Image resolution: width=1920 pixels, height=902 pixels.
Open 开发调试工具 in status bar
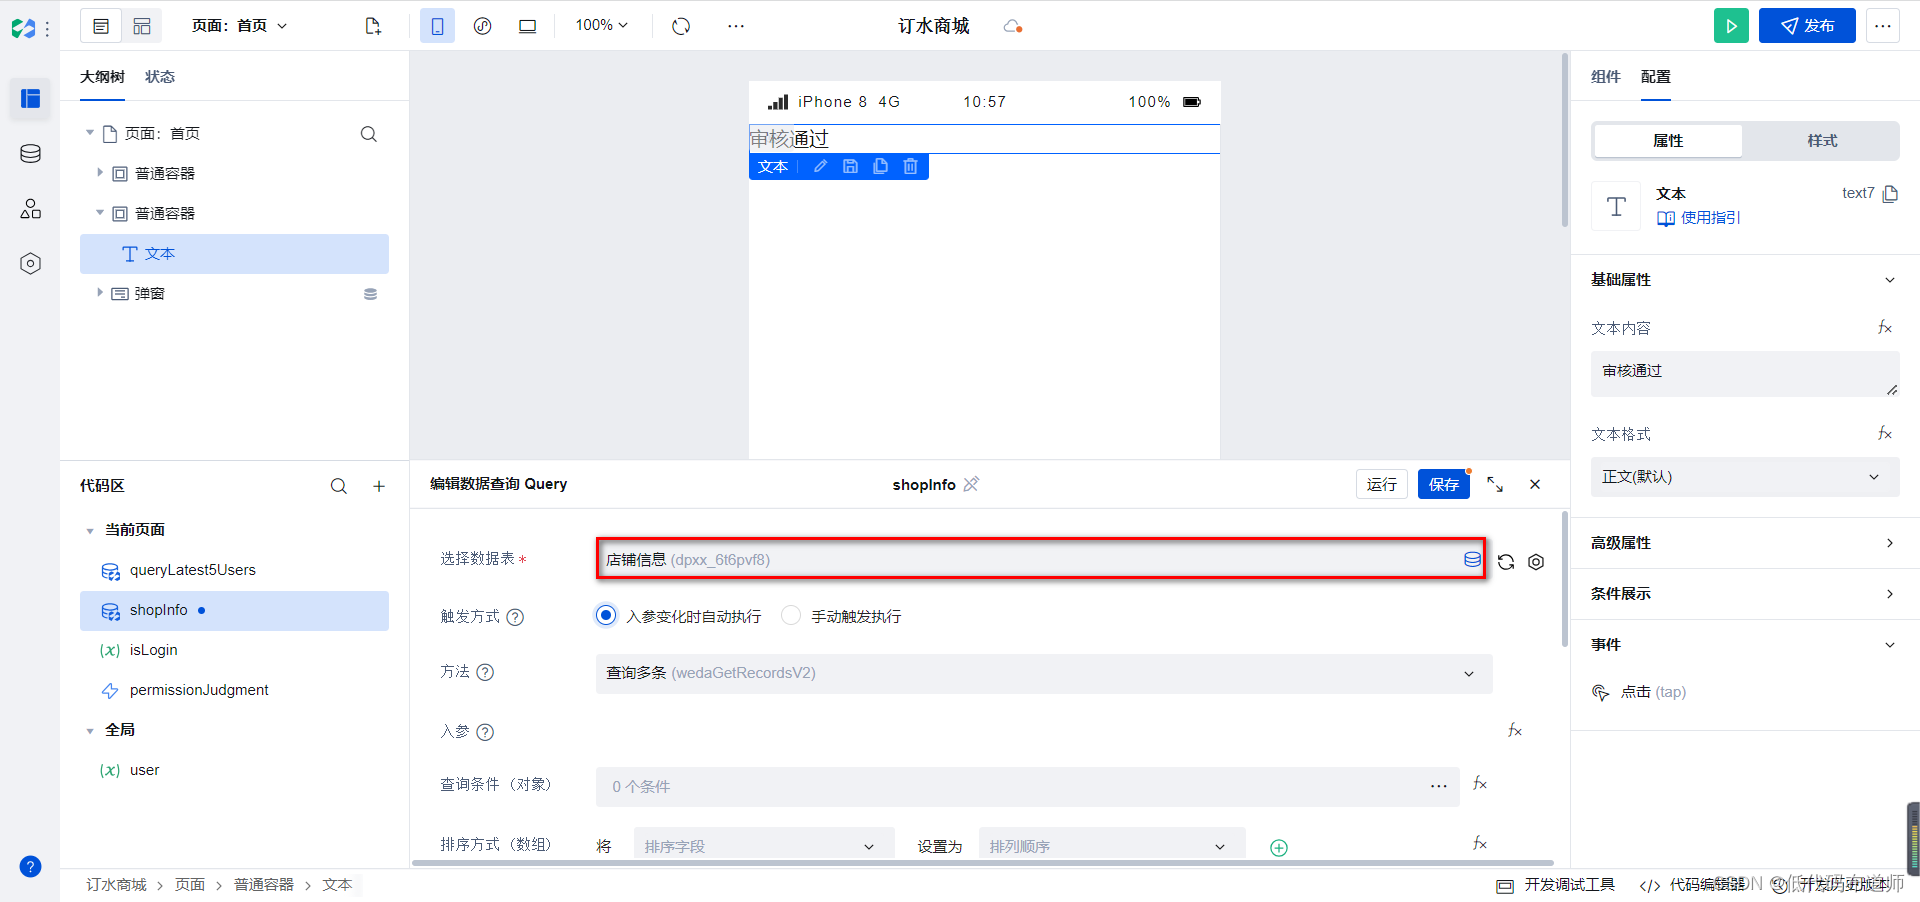(1556, 885)
